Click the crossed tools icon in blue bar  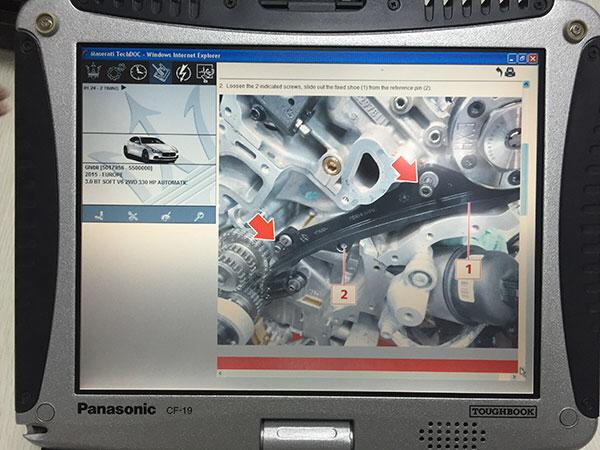pyautogui.click(x=133, y=216)
